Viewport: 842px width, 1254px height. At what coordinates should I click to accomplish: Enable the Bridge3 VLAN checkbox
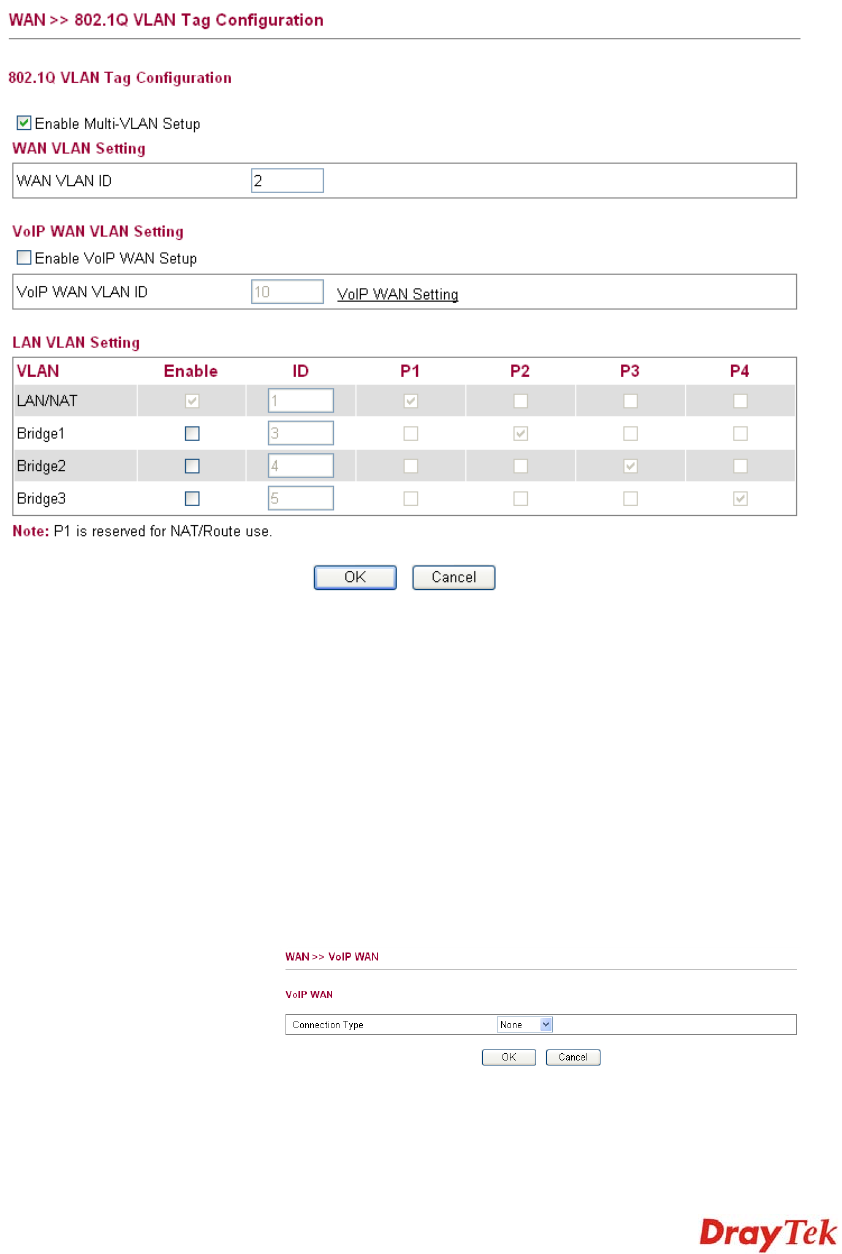pyautogui.click(x=192, y=498)
